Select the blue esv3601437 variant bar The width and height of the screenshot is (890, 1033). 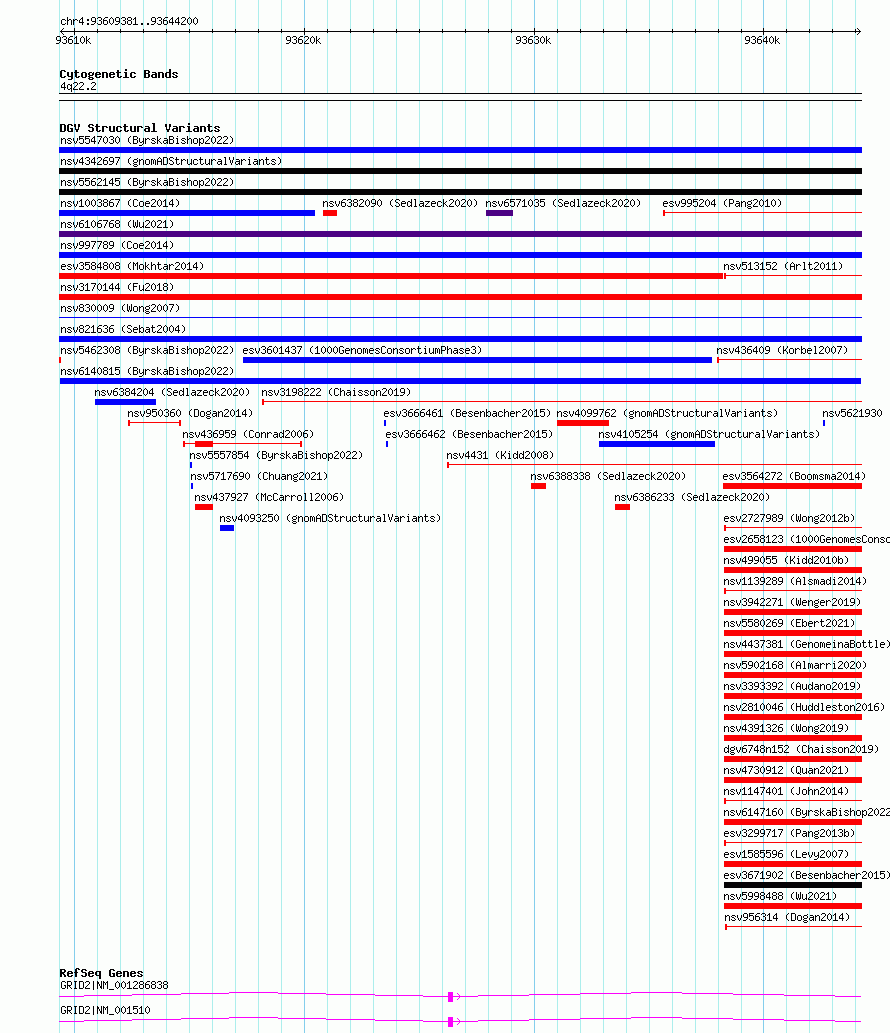point(478,360)
